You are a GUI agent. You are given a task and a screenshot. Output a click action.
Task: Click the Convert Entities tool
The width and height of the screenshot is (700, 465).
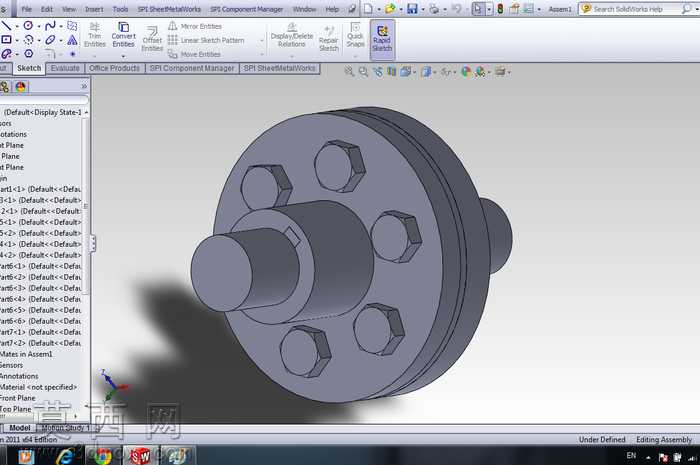pos(123,35)
